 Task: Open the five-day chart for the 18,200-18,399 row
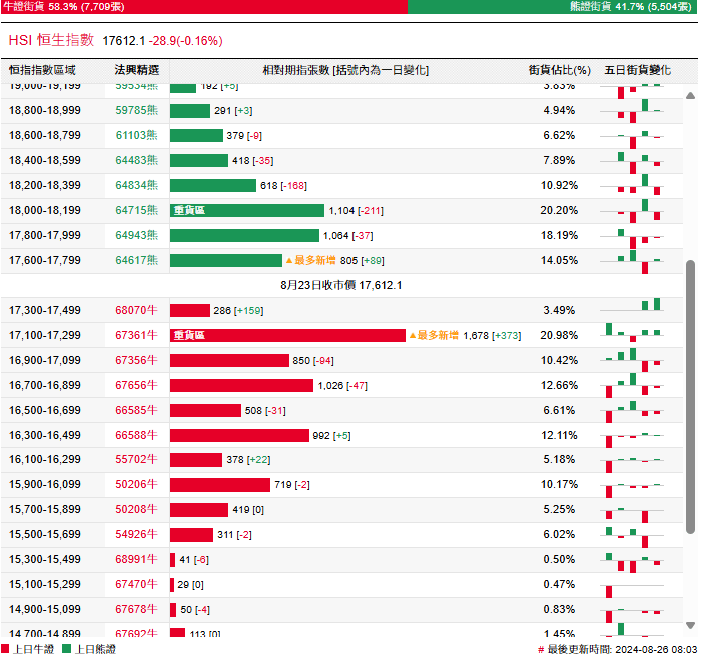point(633,186)
